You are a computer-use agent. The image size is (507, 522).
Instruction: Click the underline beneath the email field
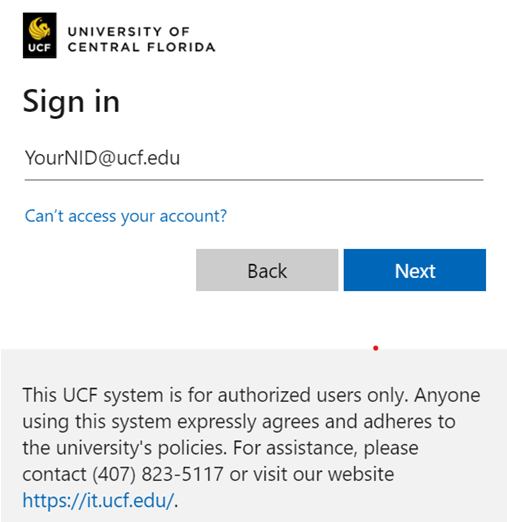[x=254, y=180]
